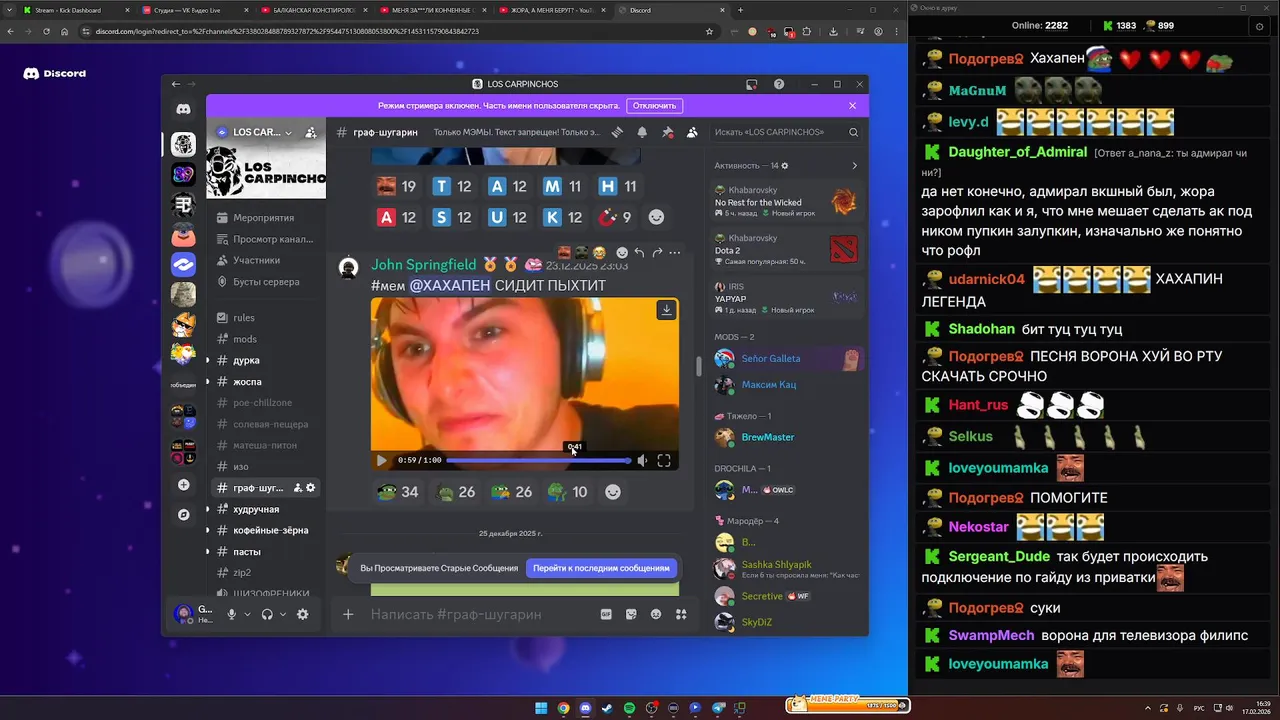
Task: Toggle the reaction with count 10
Action: 567,492
